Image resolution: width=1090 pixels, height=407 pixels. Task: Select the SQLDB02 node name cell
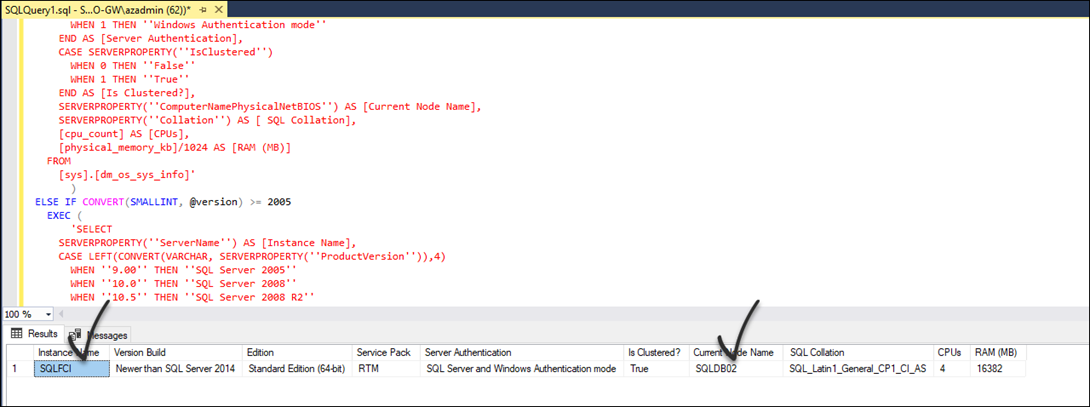coord(736,369)
